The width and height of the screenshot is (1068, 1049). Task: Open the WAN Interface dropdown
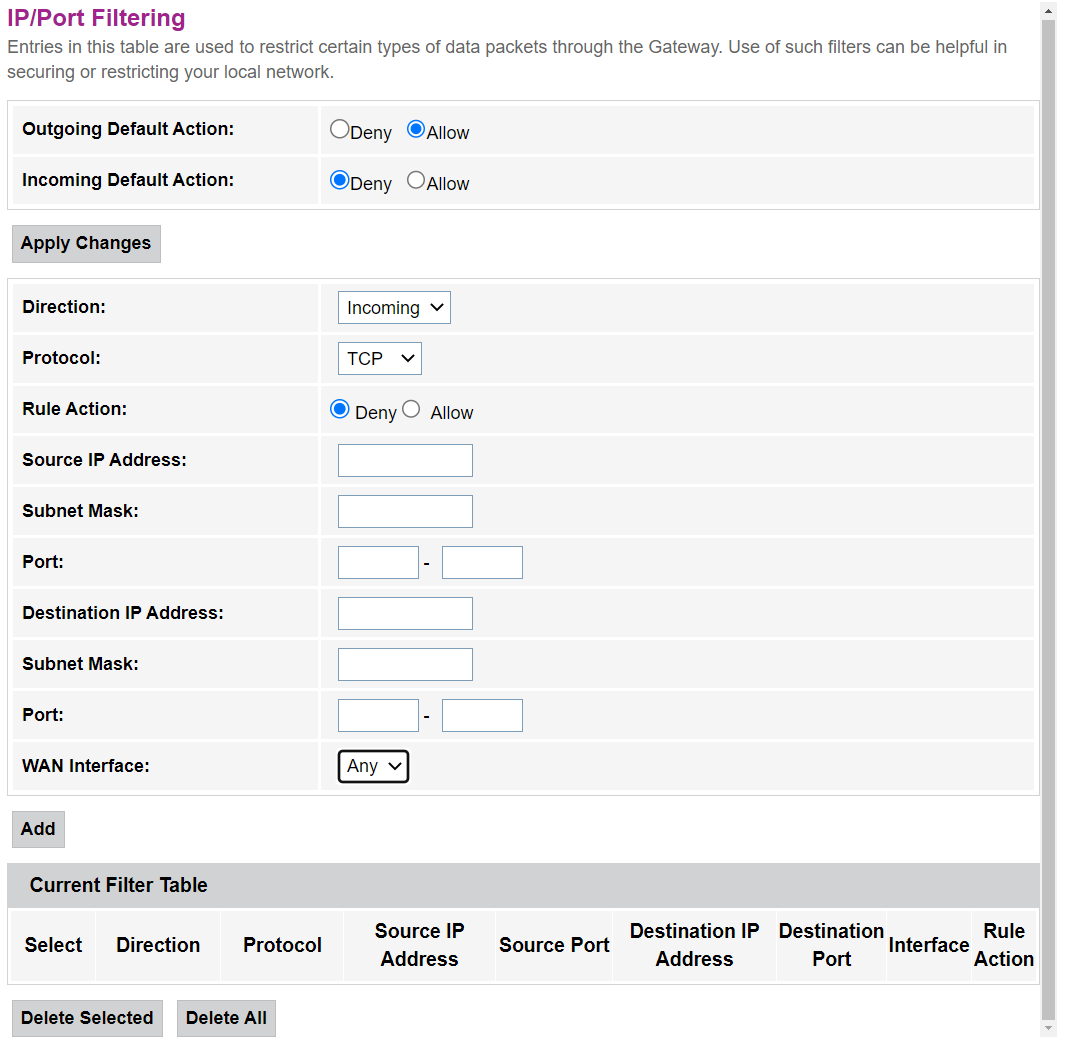tap(373, 766)
